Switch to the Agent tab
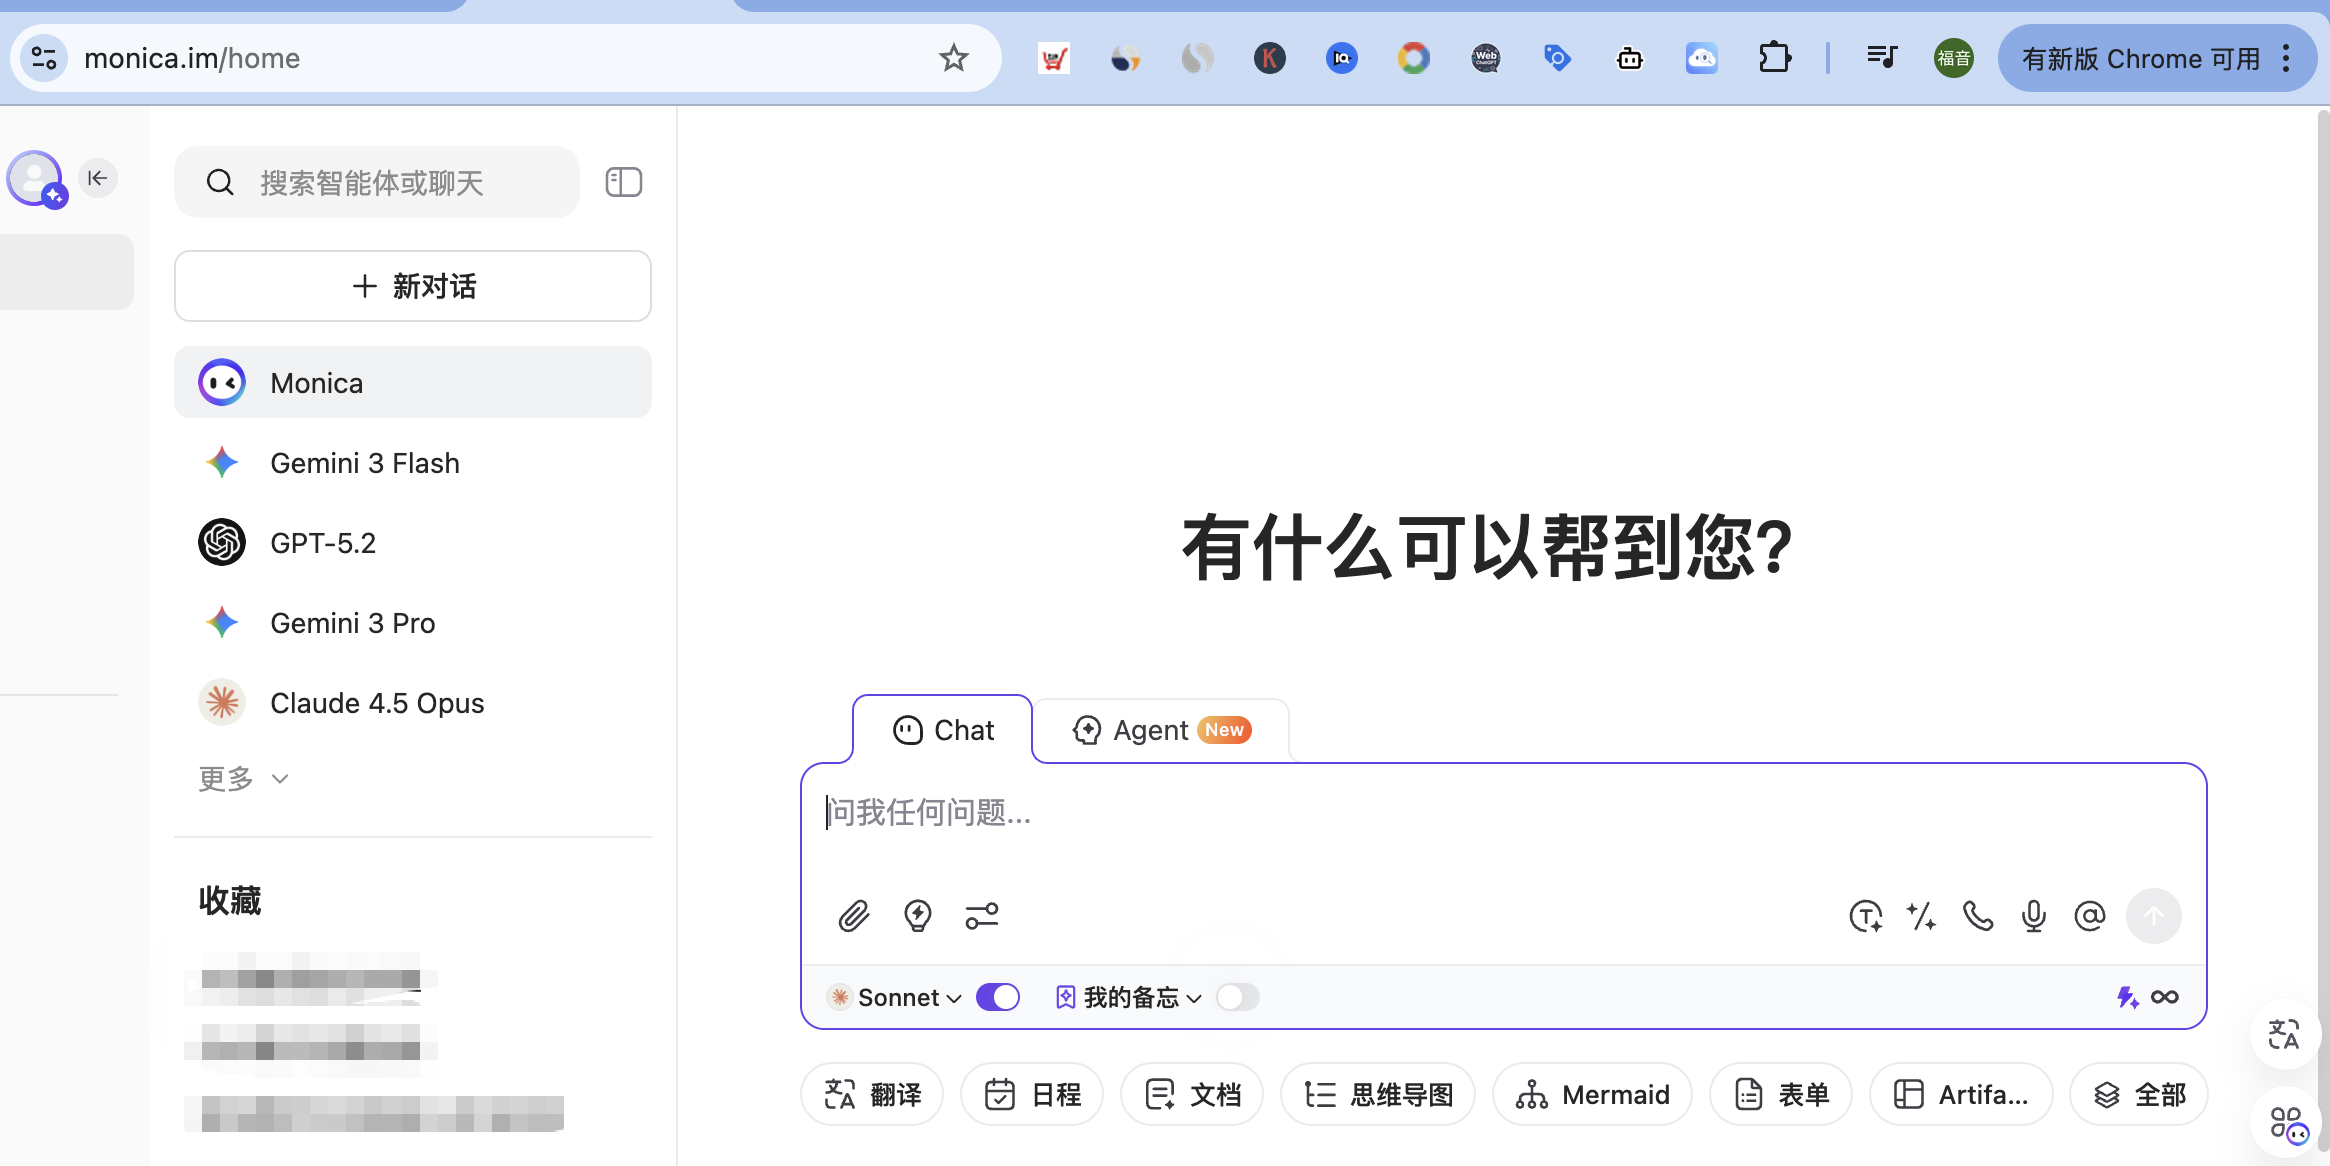Image resolution: width=2330 pixels, height=1166 pixels. [1160, 730]
